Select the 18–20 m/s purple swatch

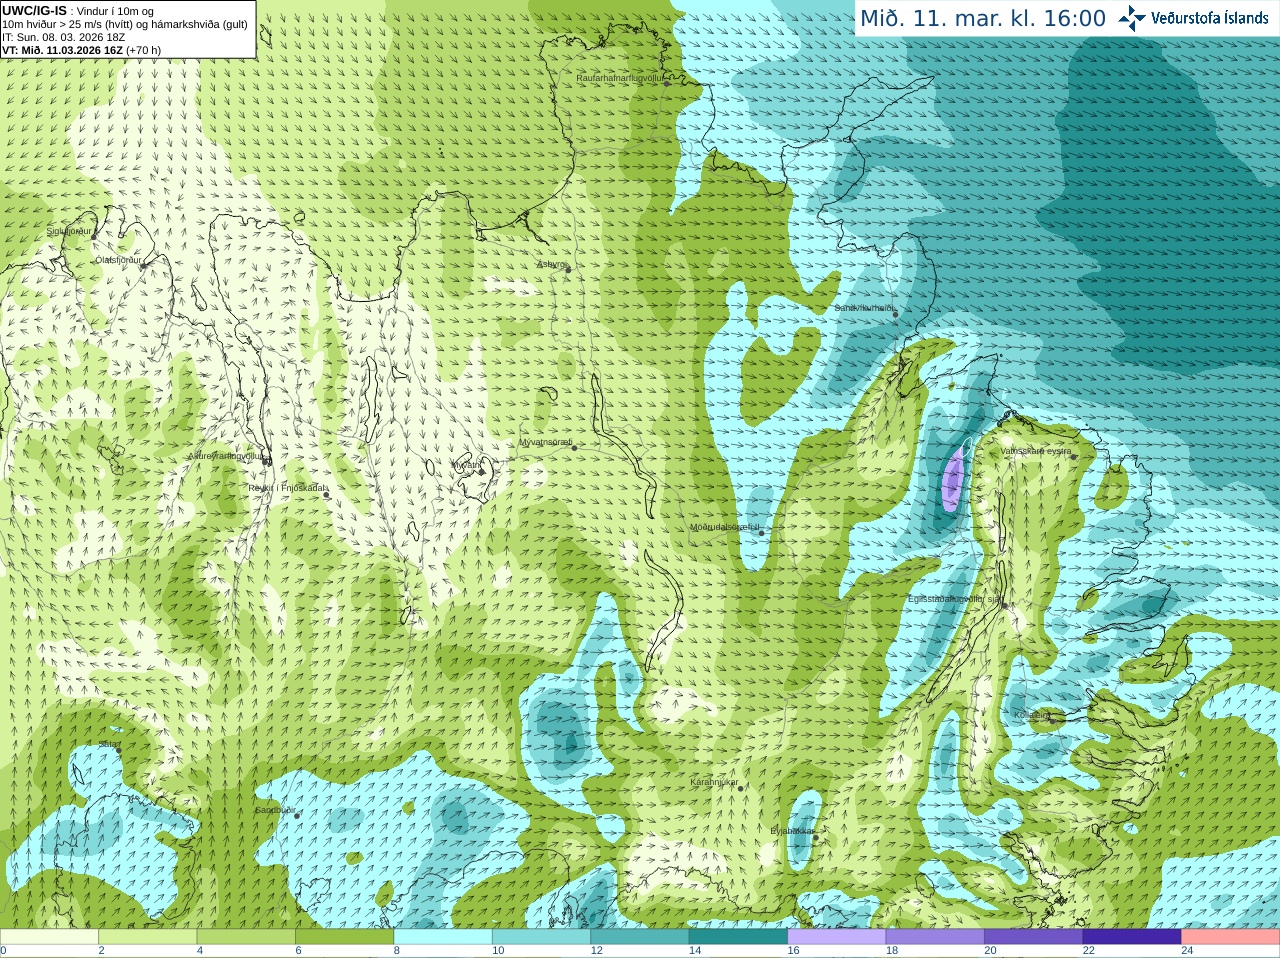[936, 937]
